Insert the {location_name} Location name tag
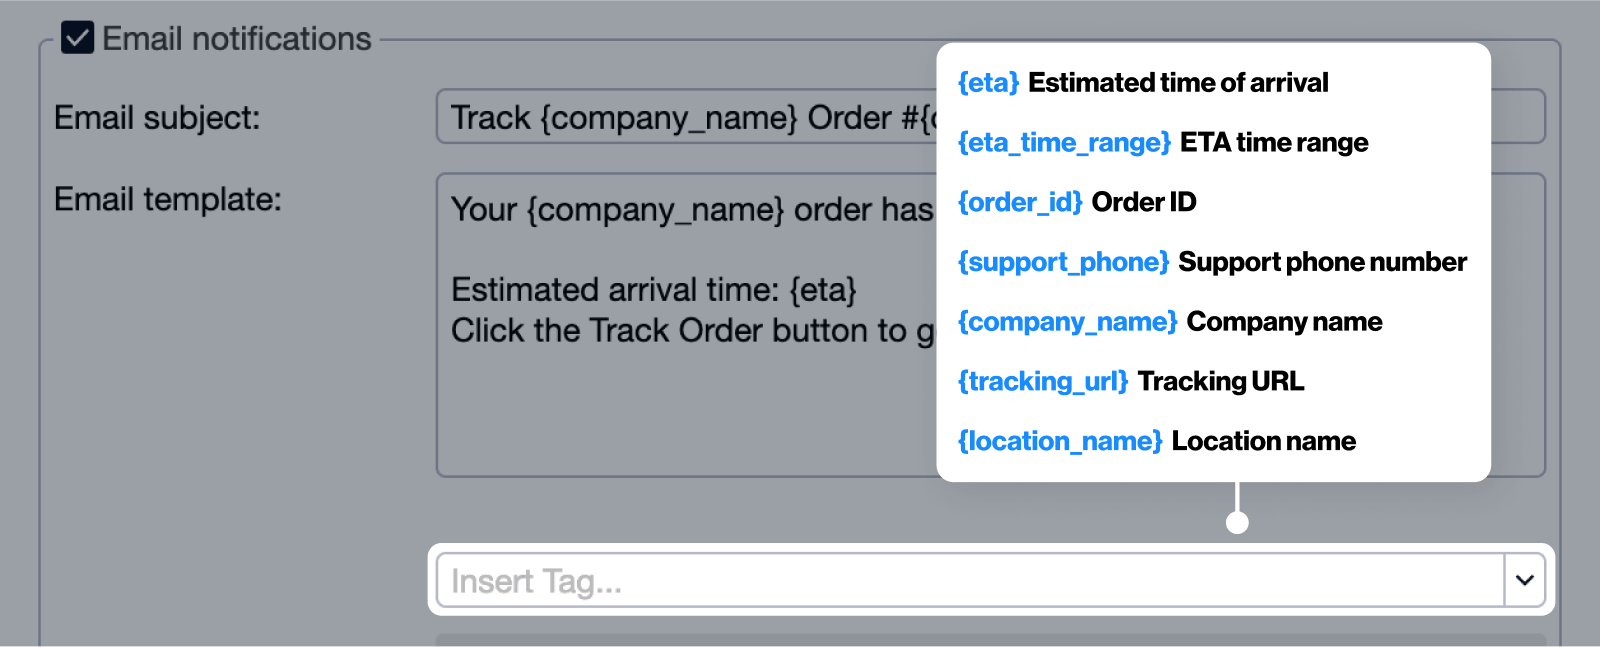This screenshot has width=1600, height=647. click(1156, 440)
